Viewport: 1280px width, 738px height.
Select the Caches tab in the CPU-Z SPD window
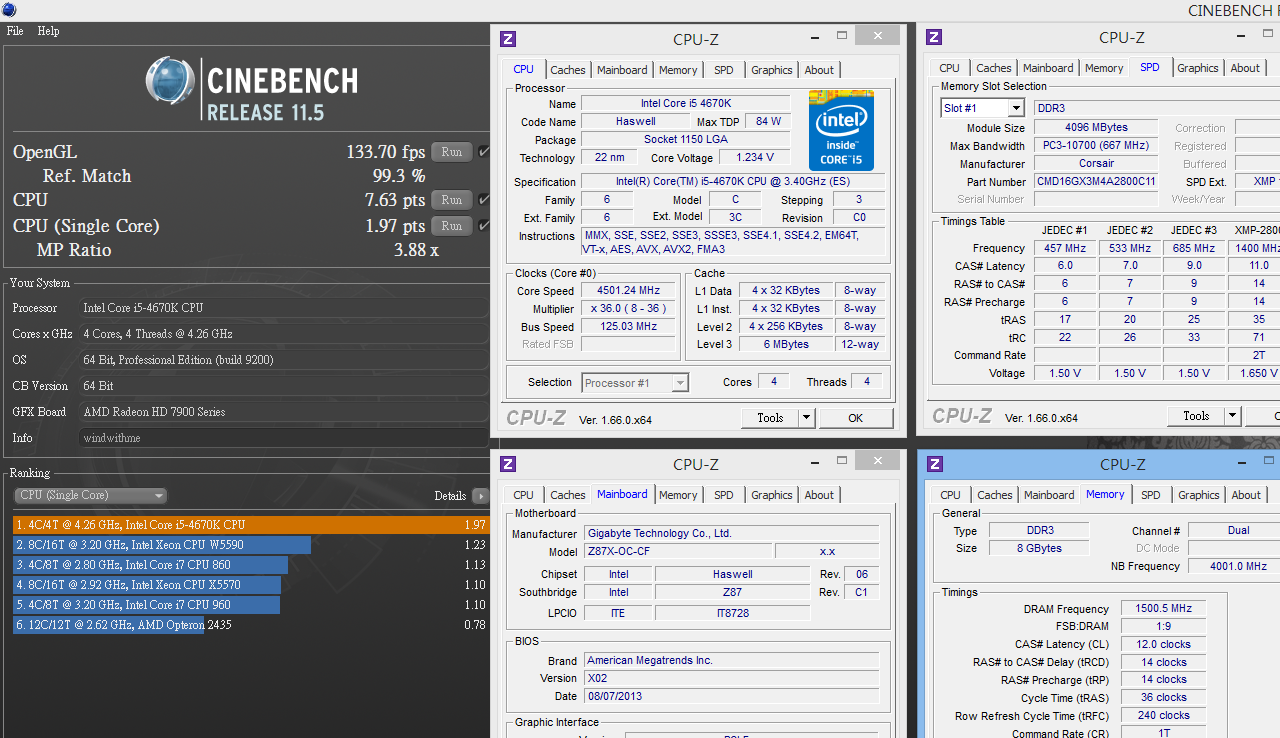pyautogui.click(x=994, y=68)
